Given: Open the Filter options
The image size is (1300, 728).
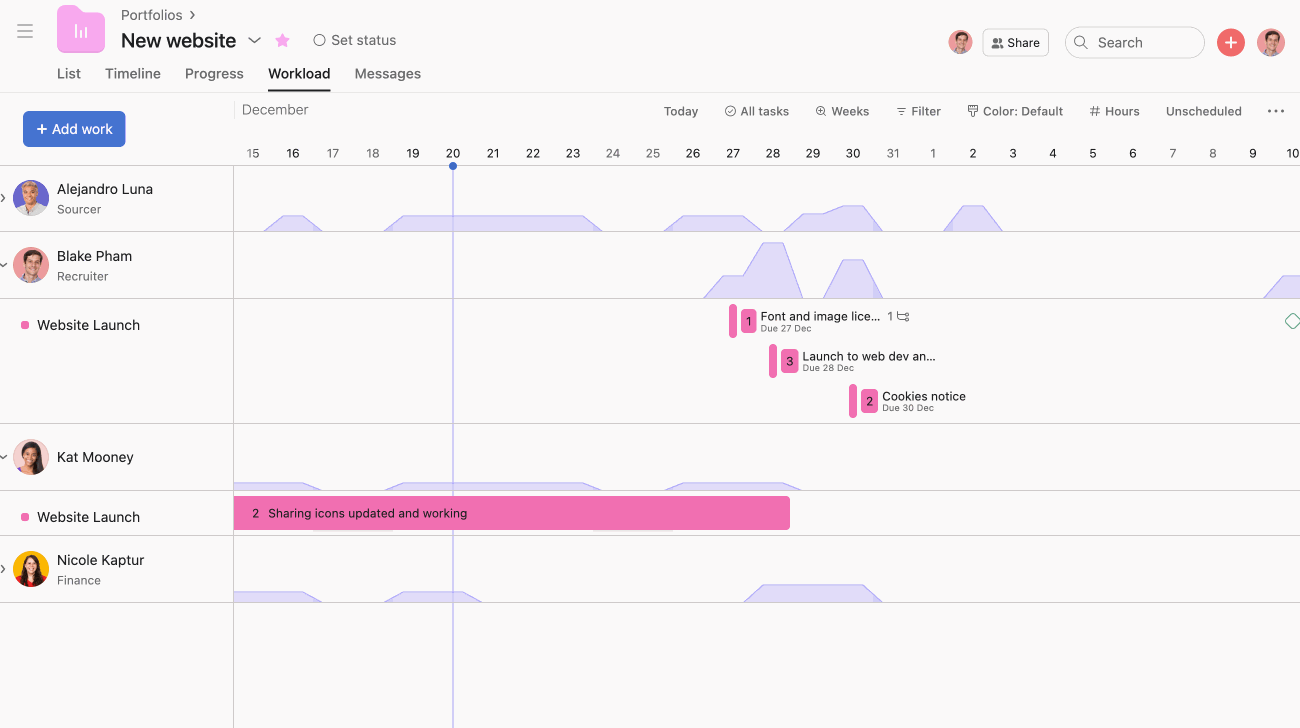Looking at the screenshot, I should (x=918, y=111).
